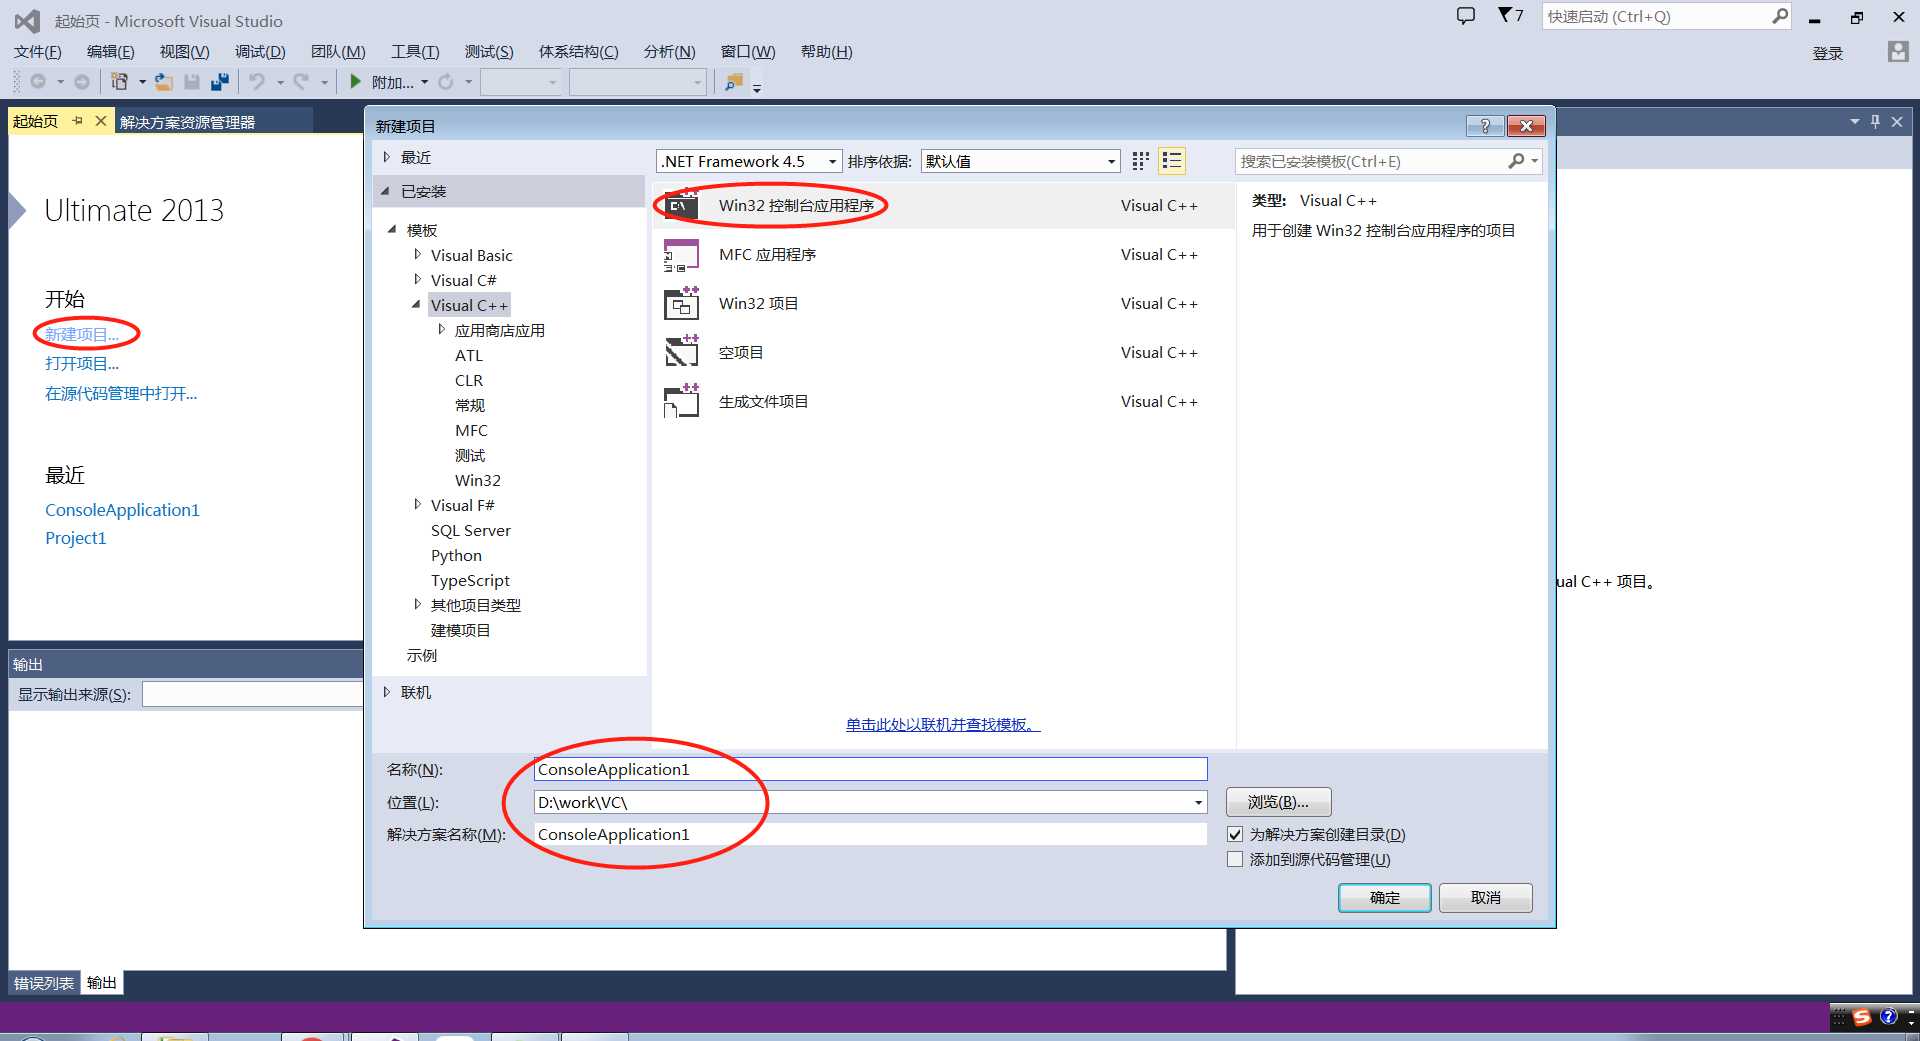Click the Save toolbar icon
This screenshot has width=1920, height=1041.
pos(192,82)
